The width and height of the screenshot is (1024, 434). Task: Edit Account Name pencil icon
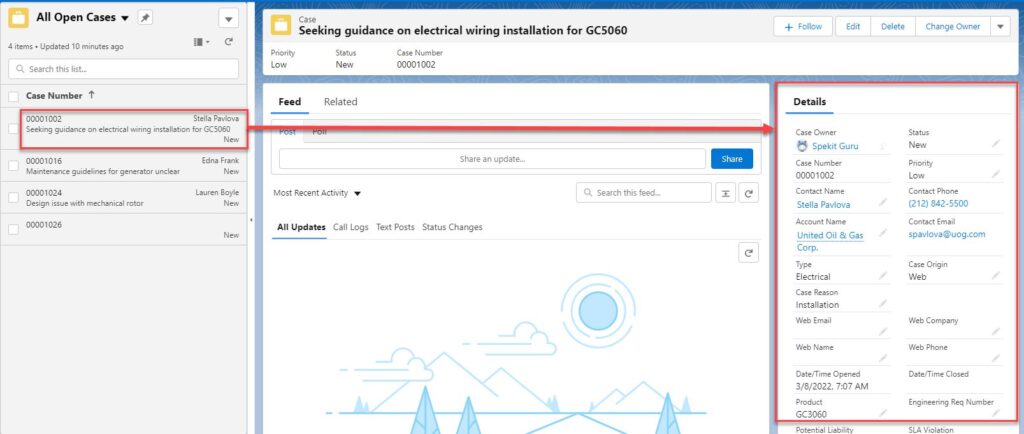coord(882,232)
